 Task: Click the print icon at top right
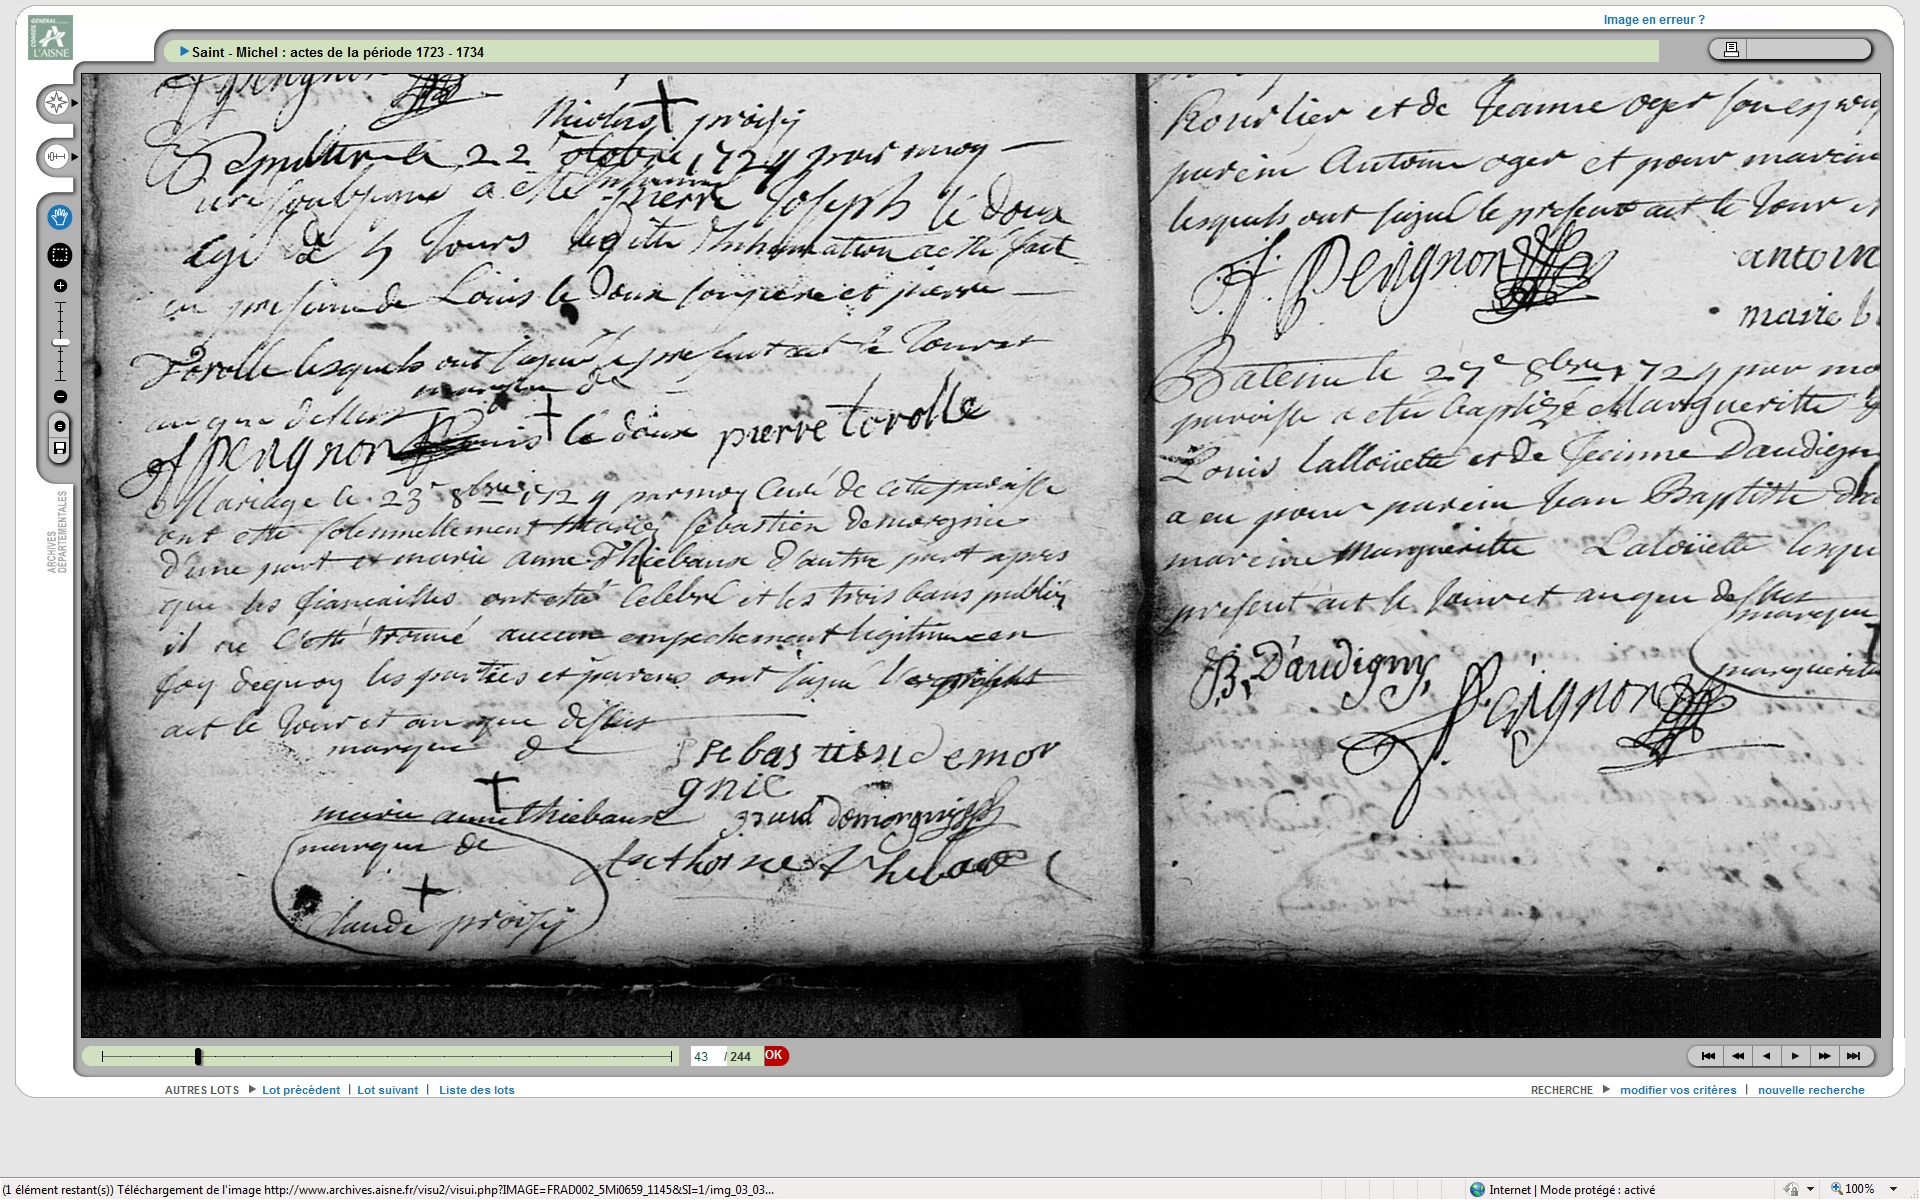click(x=1731, y=49)
